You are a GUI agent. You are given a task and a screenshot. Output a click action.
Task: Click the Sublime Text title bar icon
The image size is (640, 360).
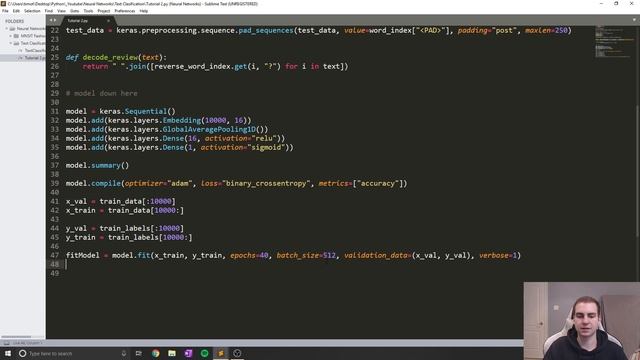coord(3,4)
